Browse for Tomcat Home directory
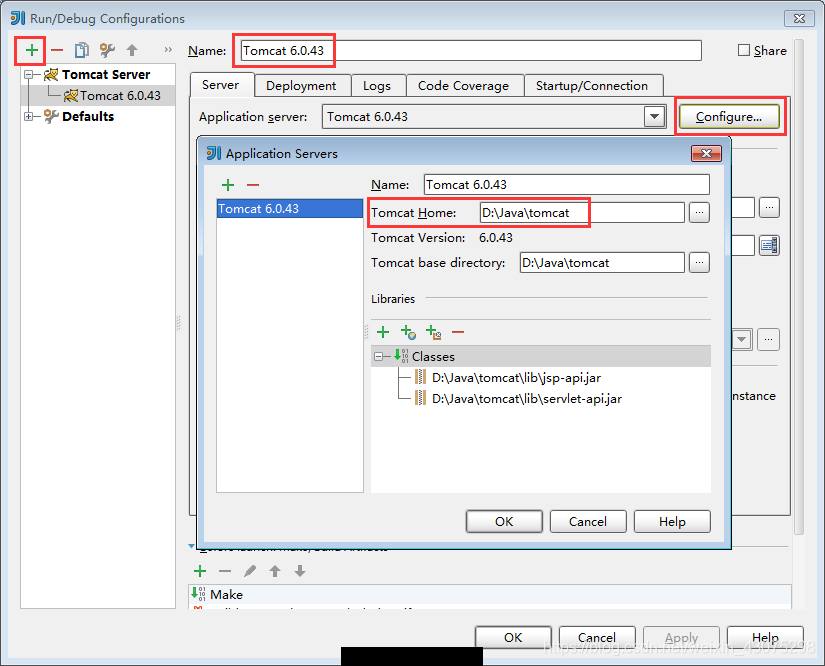 [x=699, y=213]
